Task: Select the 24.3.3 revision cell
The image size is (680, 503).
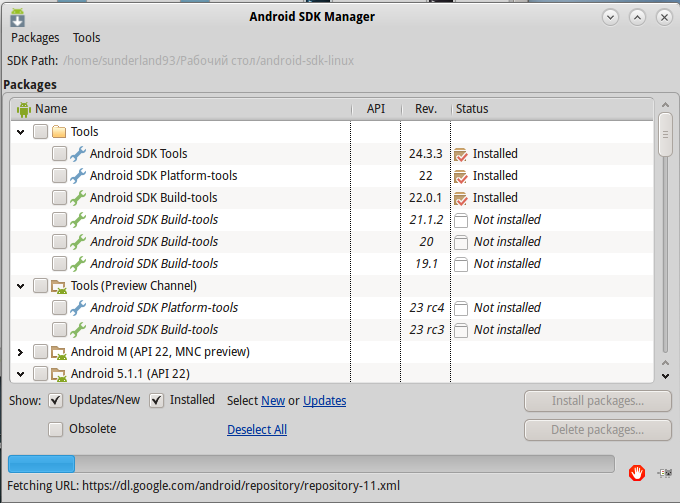Action: click(425, 154)
